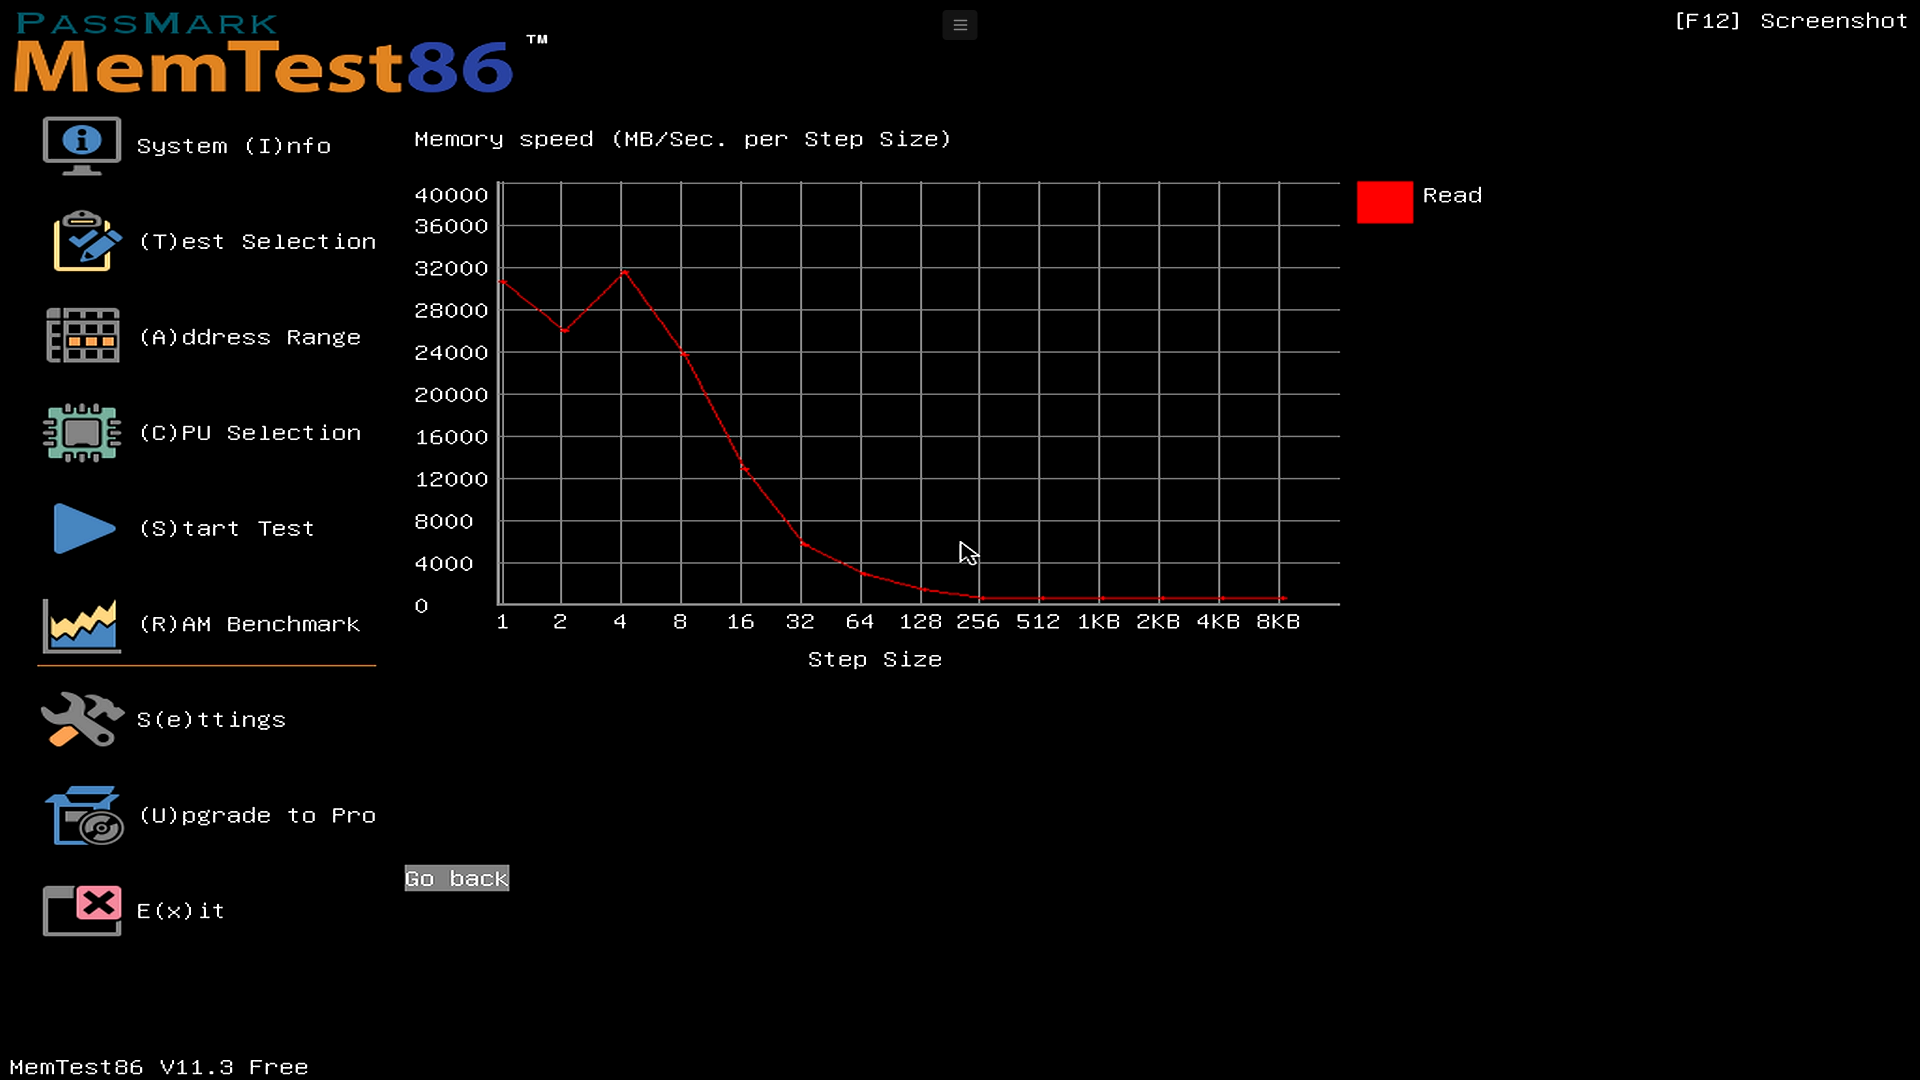
Task: Click the Start Test play arrow icon
Action: (84, 528)
